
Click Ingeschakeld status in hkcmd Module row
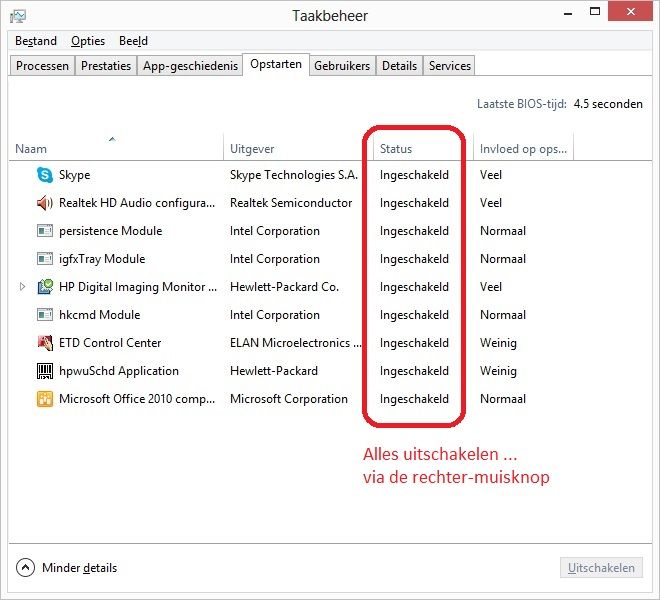414,315
